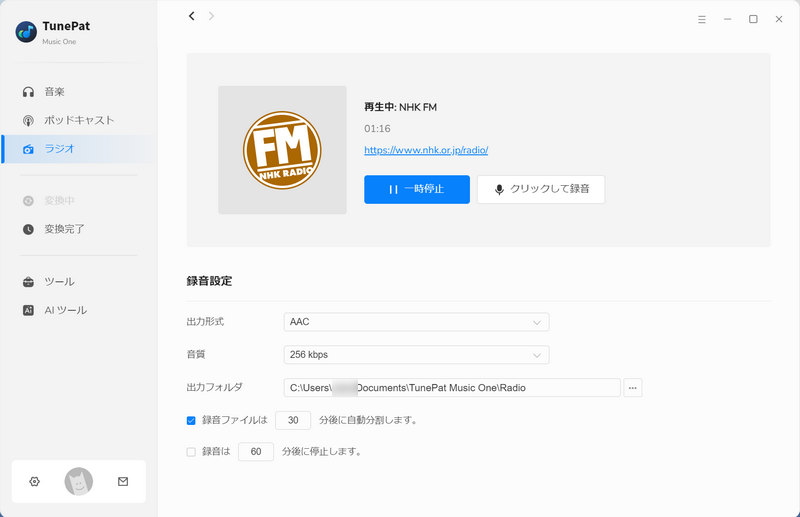
Task: Open the 変換完了 section
Action: 79,229
